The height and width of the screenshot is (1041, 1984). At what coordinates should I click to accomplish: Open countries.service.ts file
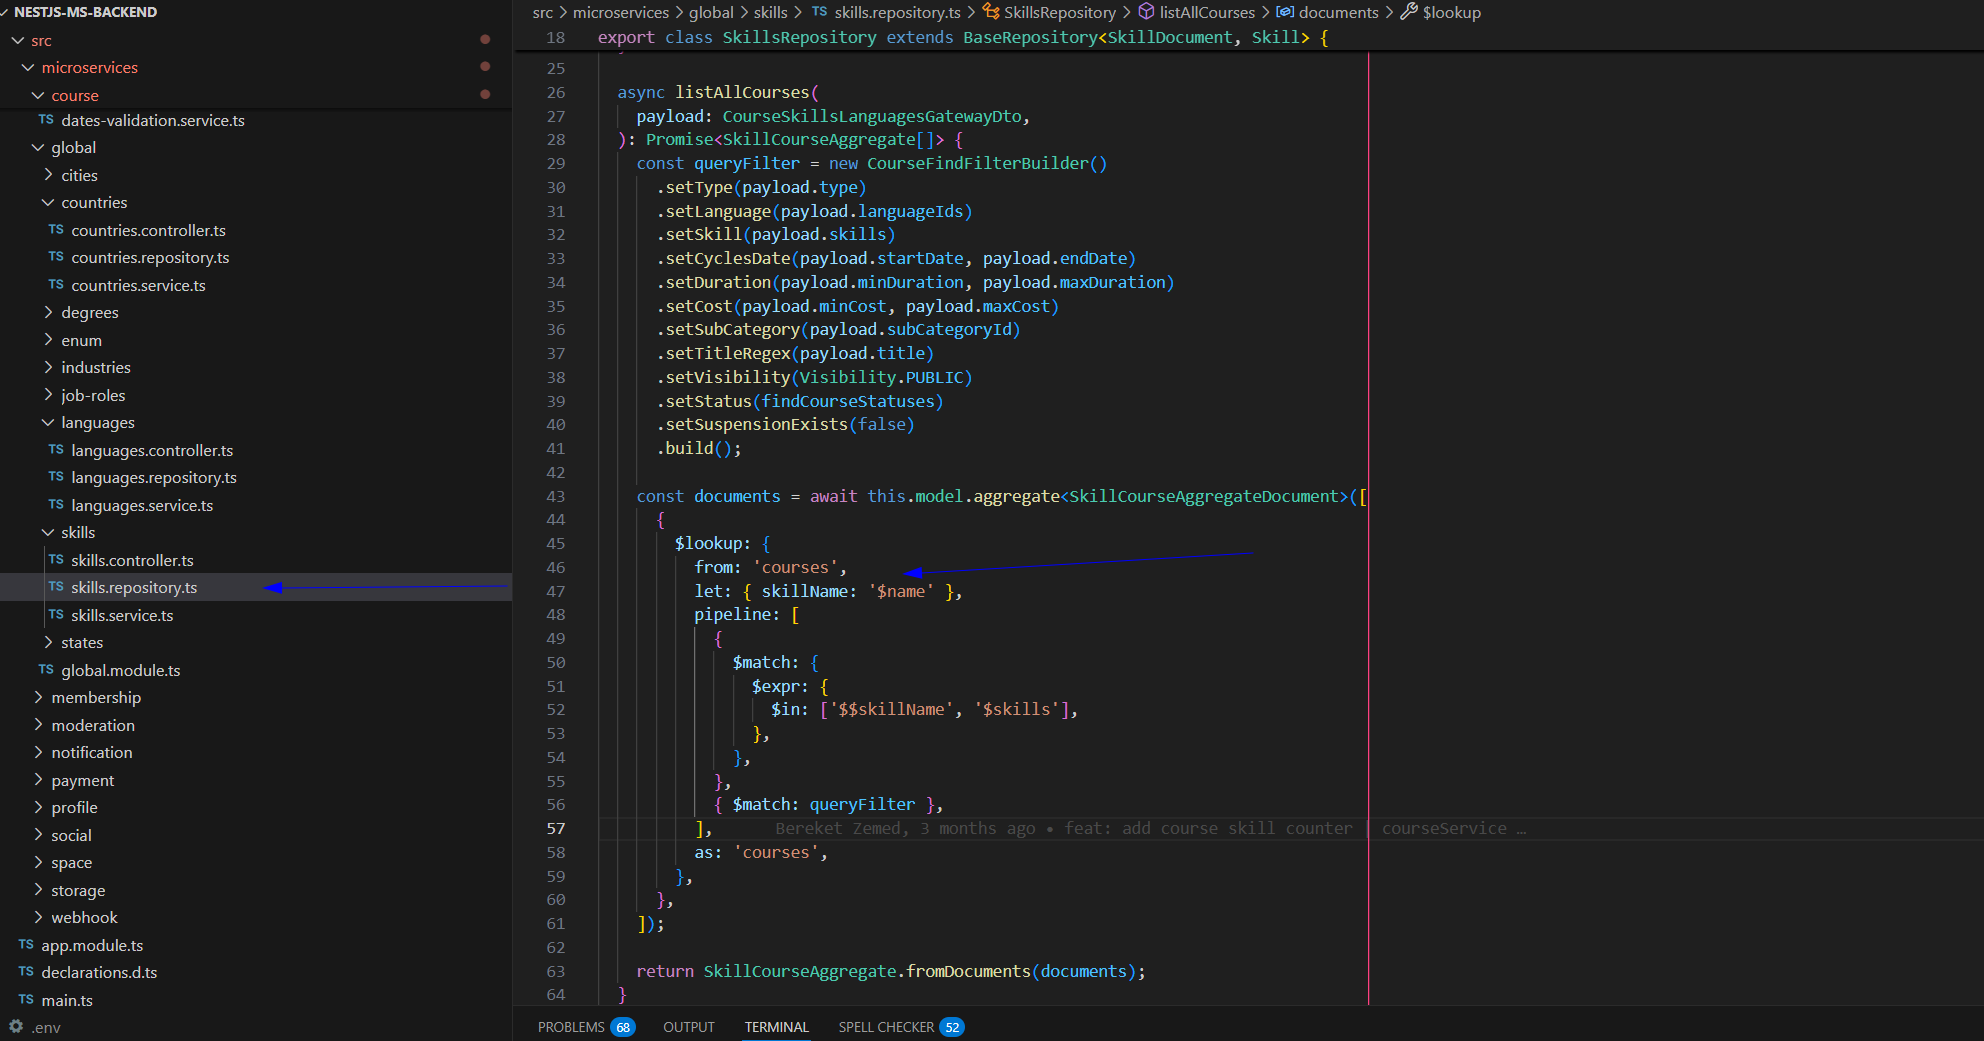[138, 285]
